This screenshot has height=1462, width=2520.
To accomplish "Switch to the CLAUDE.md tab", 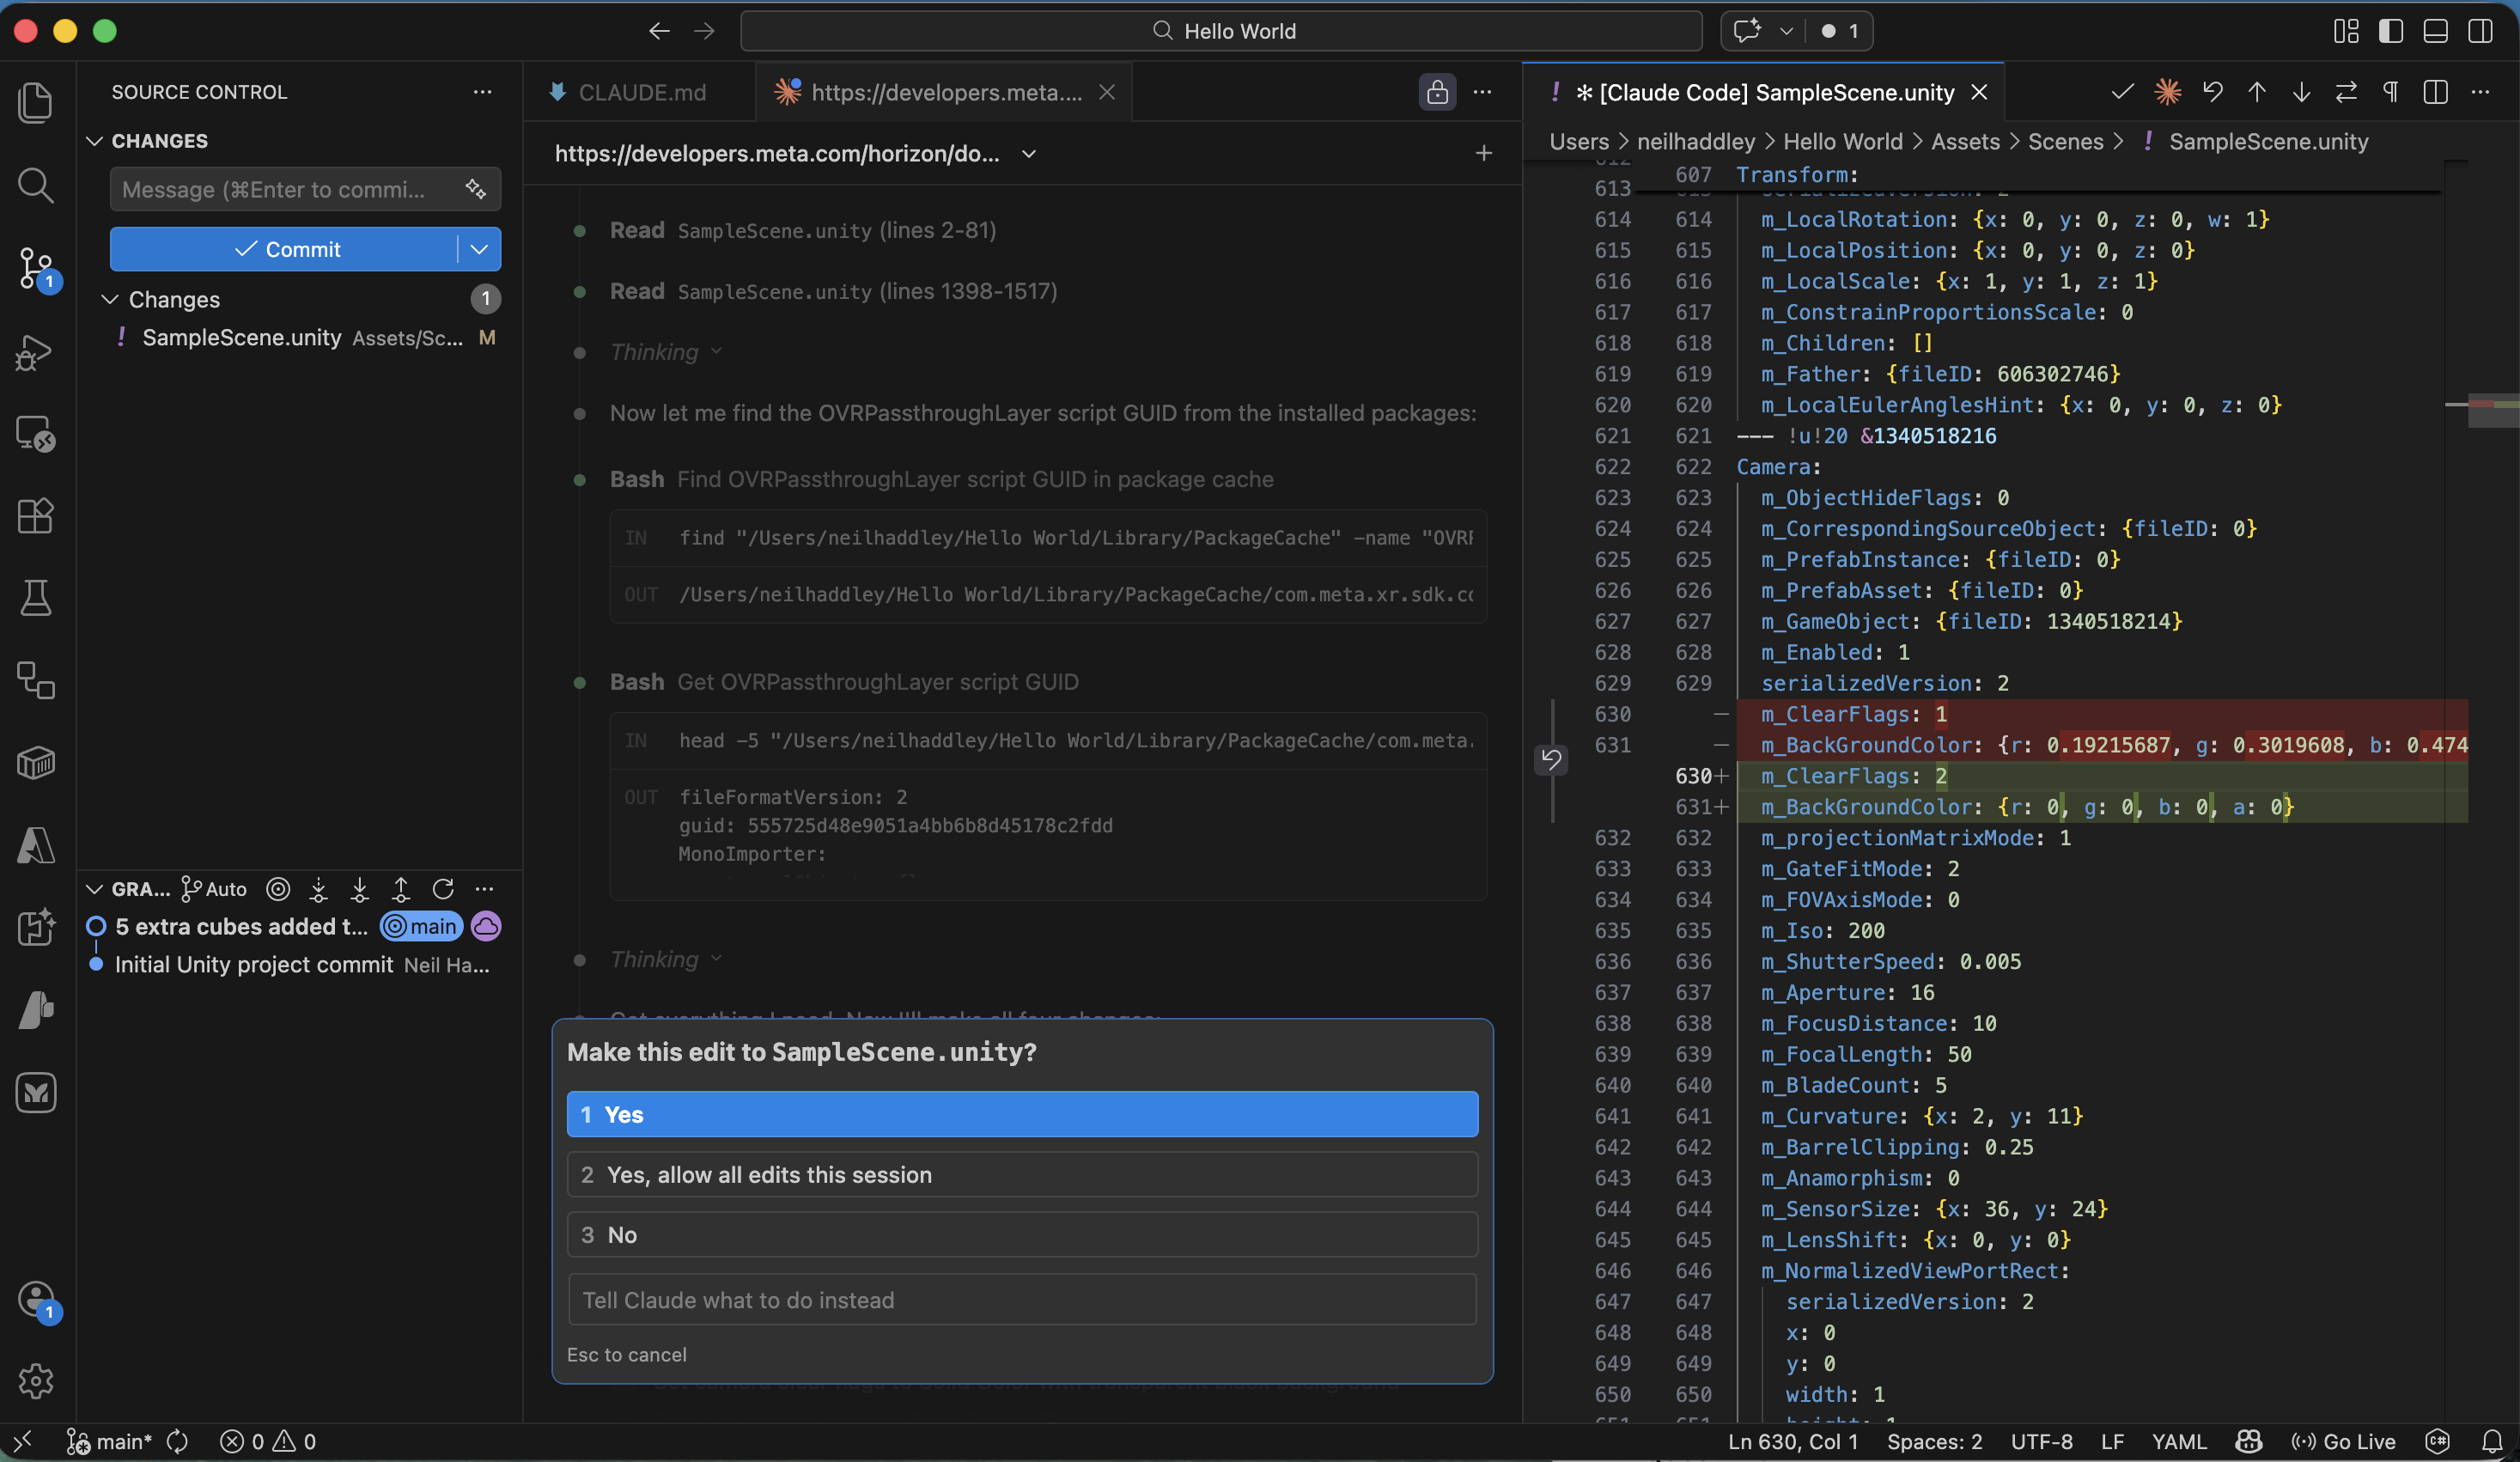I will point(641,92).
